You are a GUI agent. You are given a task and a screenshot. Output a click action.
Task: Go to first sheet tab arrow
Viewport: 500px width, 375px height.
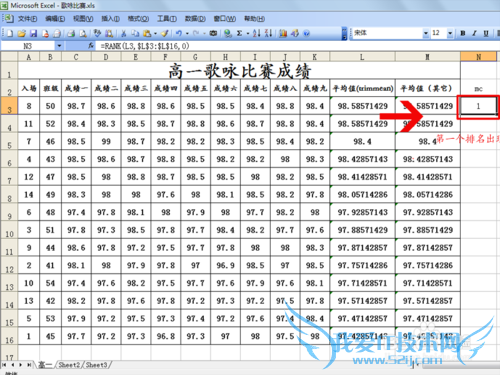pos(4,365)
